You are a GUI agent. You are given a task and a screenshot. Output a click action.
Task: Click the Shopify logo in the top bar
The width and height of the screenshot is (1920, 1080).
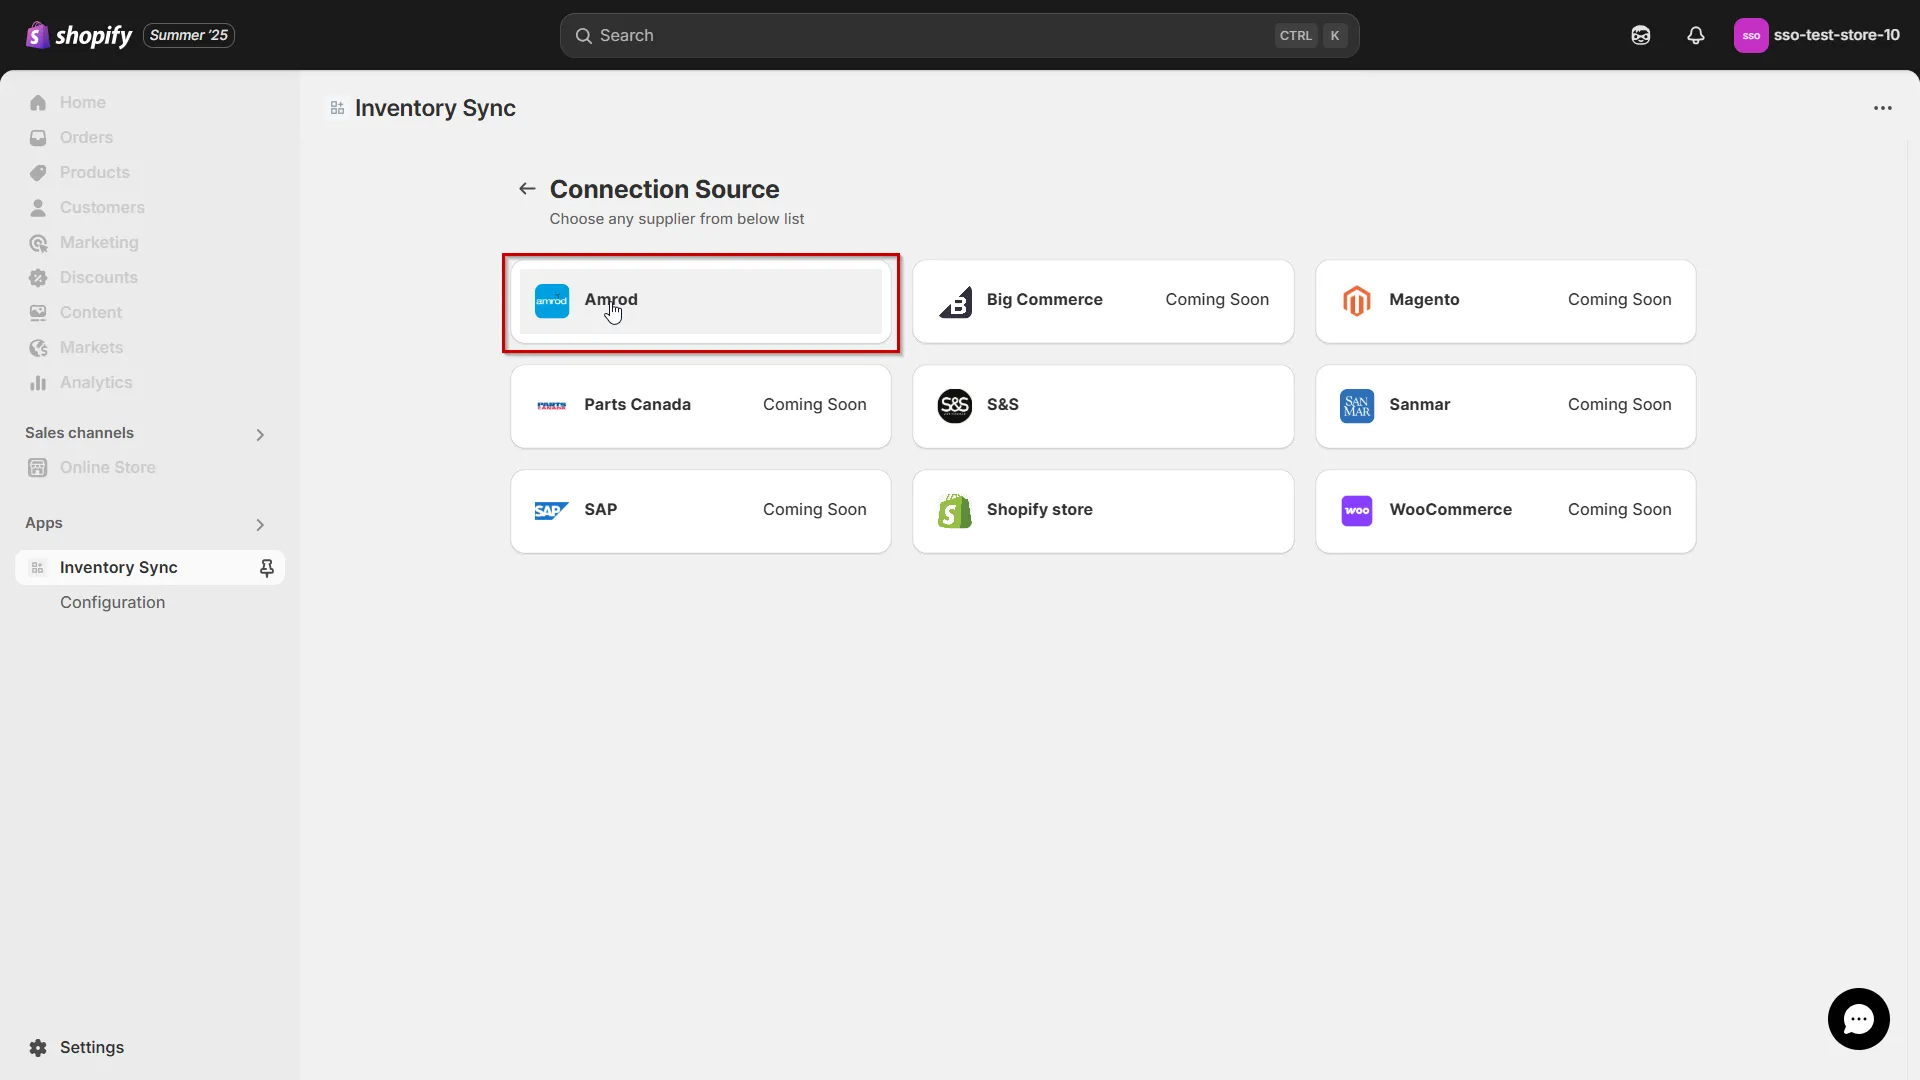click(x=78, y=35)
